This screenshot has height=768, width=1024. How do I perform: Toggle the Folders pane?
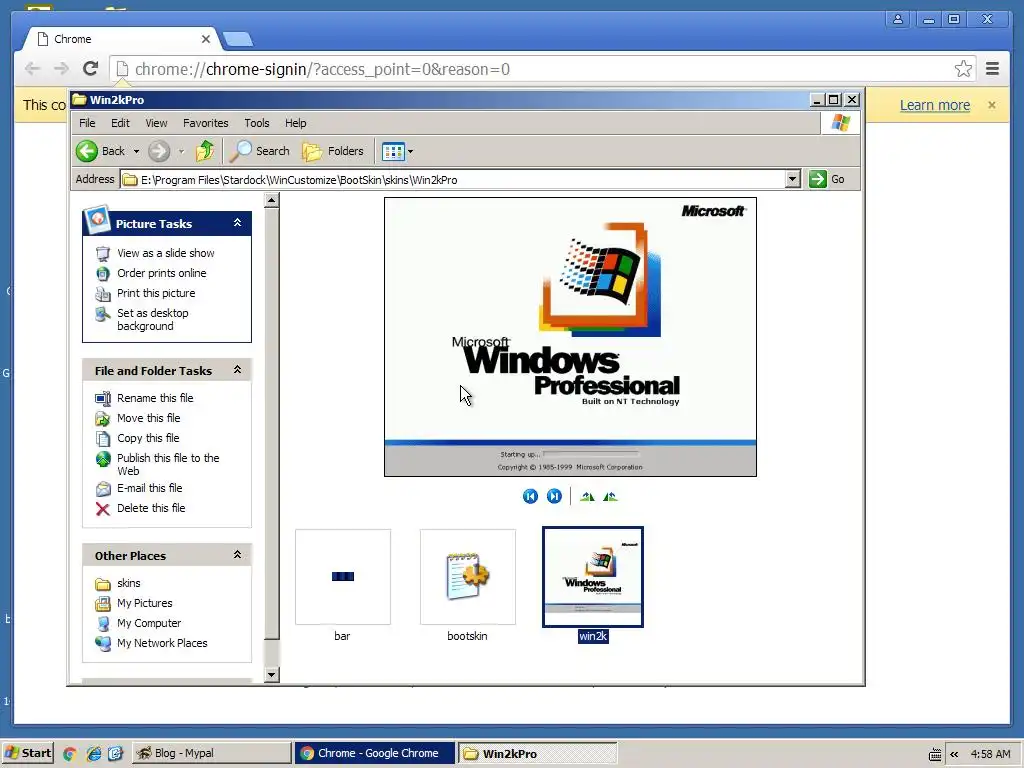[x=333, y=152]
